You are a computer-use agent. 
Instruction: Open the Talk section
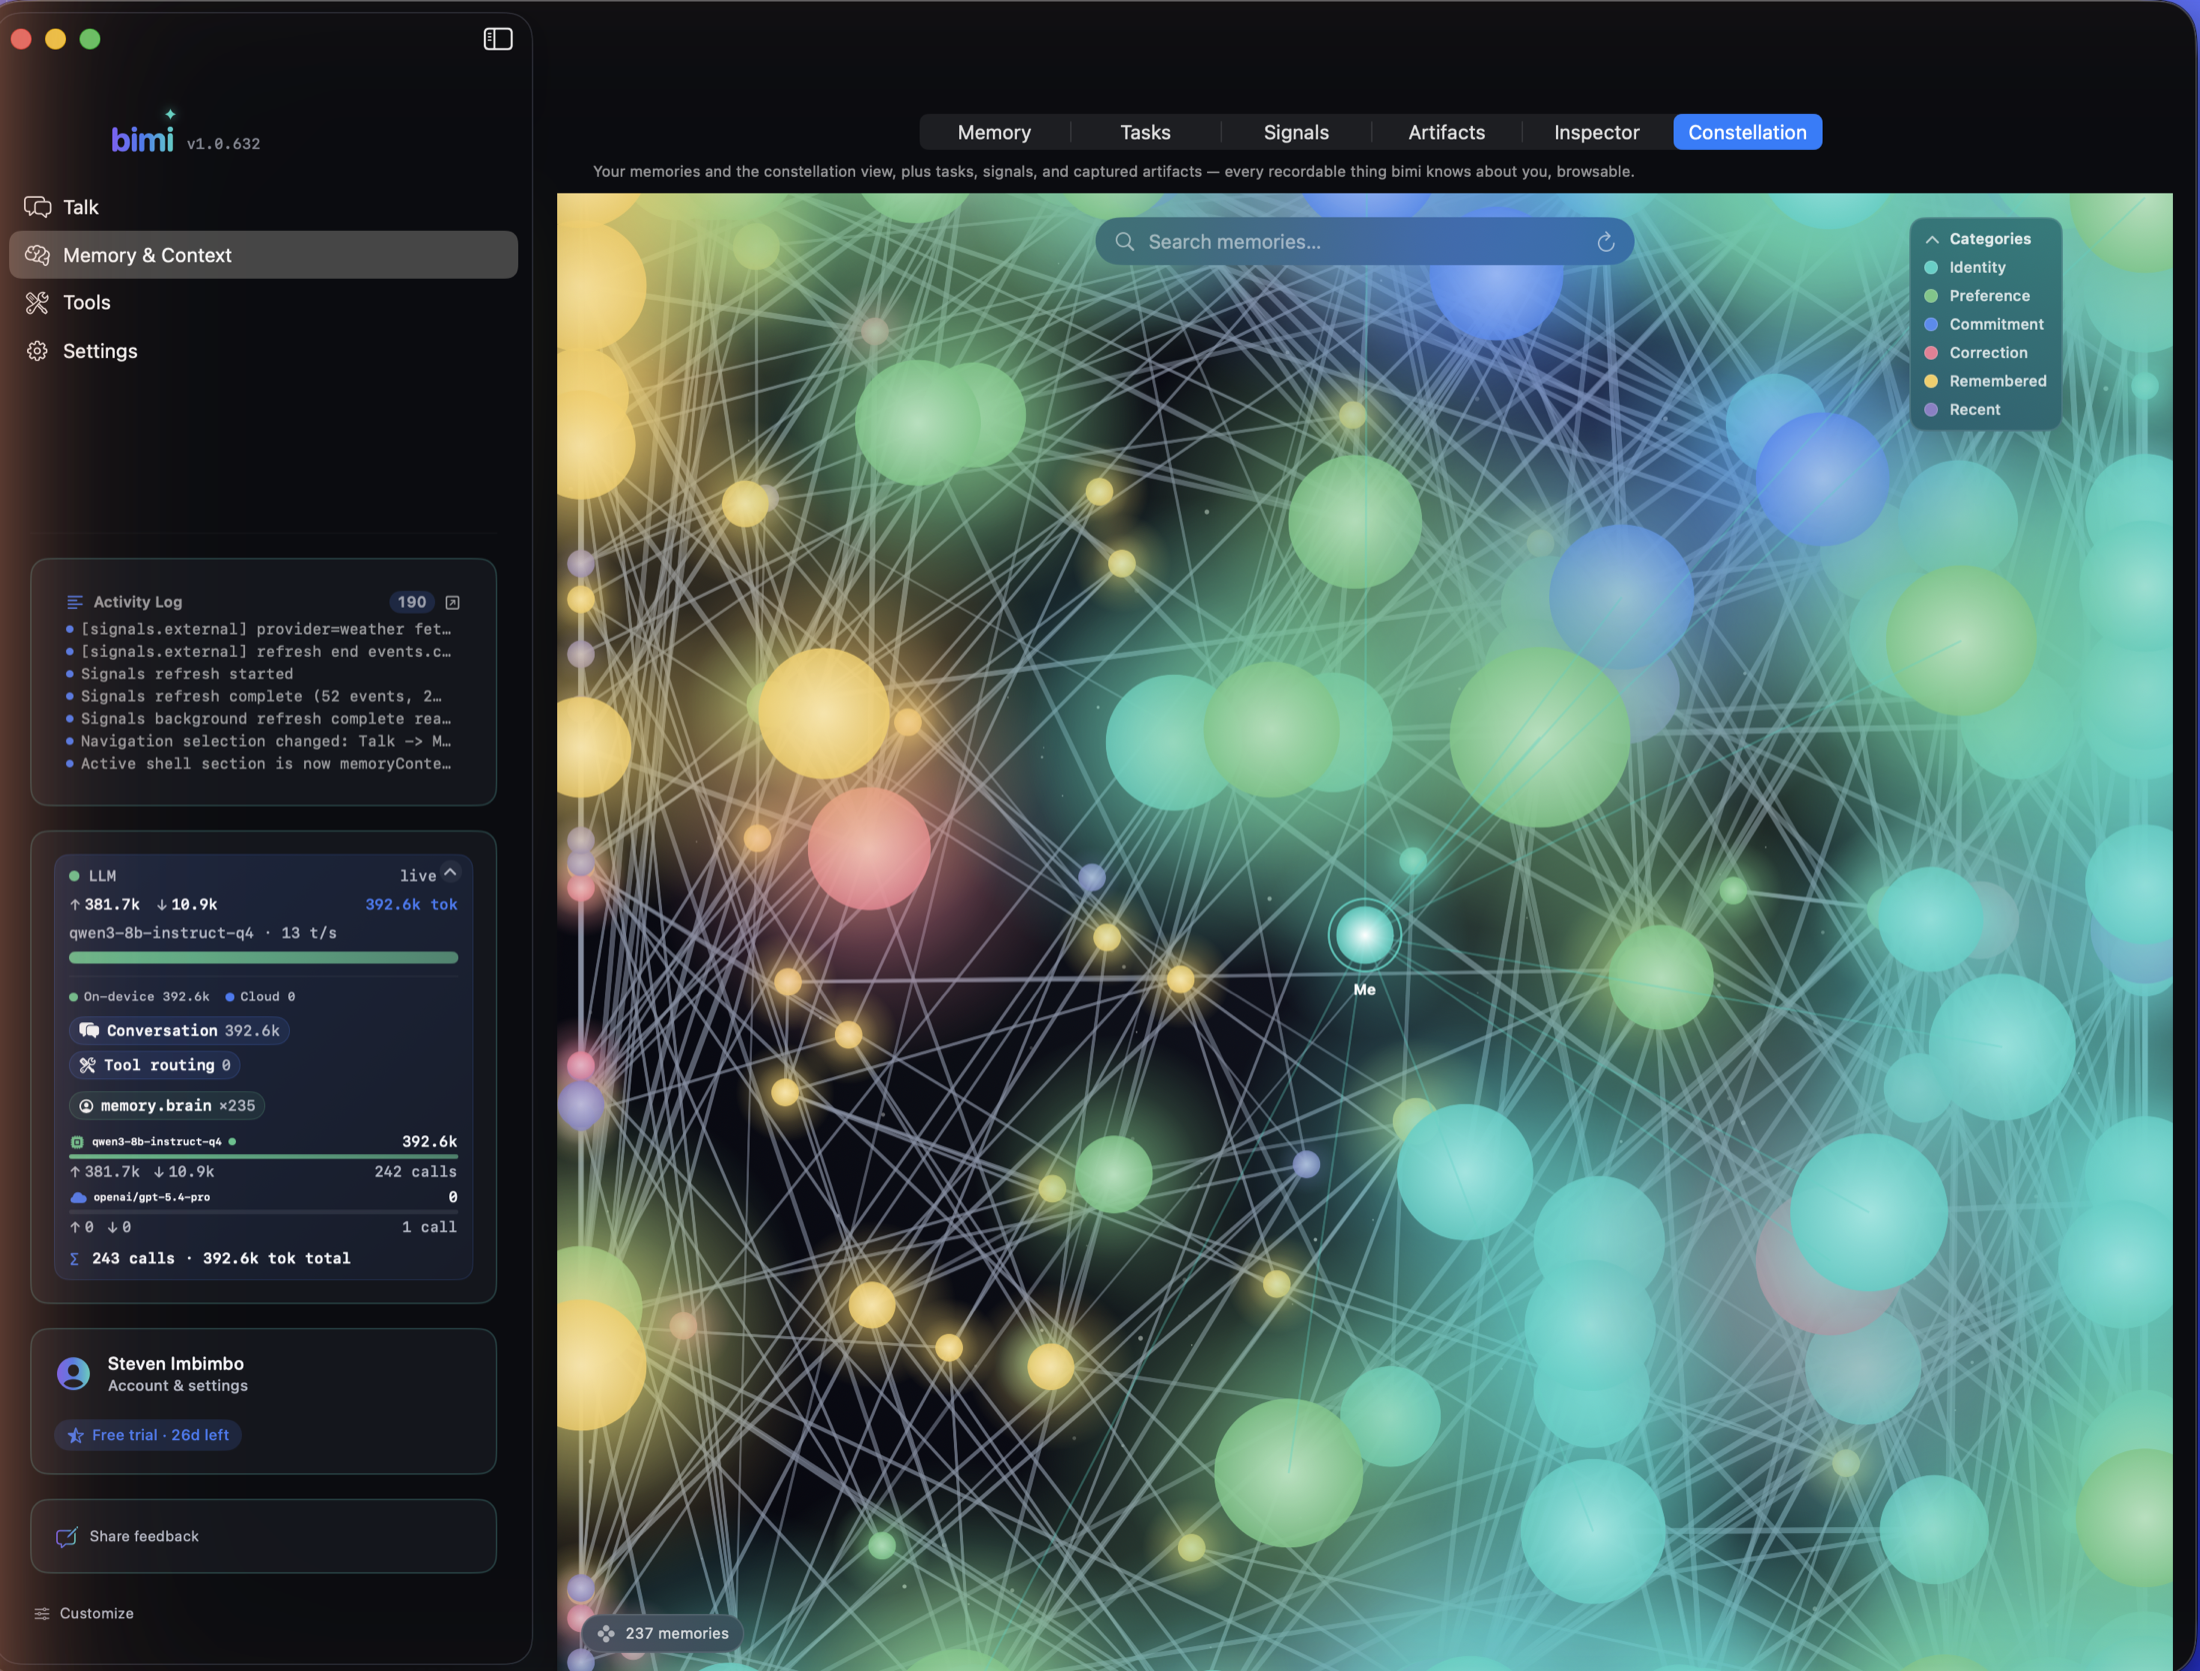click(x=264, y=207)
